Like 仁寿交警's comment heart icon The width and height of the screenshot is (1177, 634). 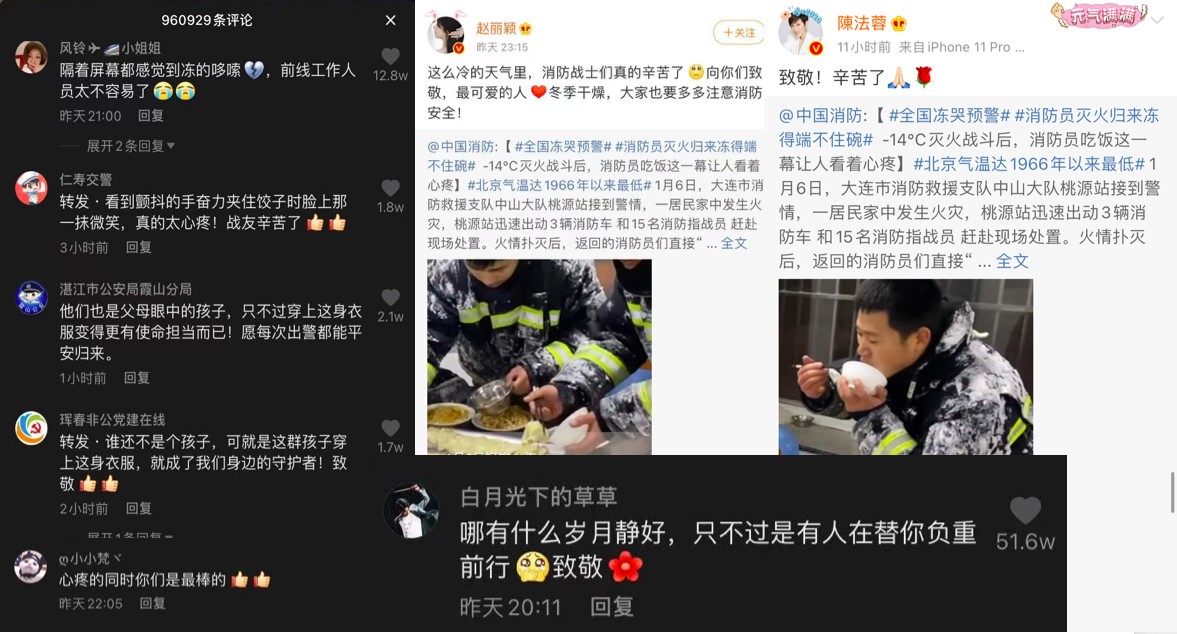(x=390, y=188)
